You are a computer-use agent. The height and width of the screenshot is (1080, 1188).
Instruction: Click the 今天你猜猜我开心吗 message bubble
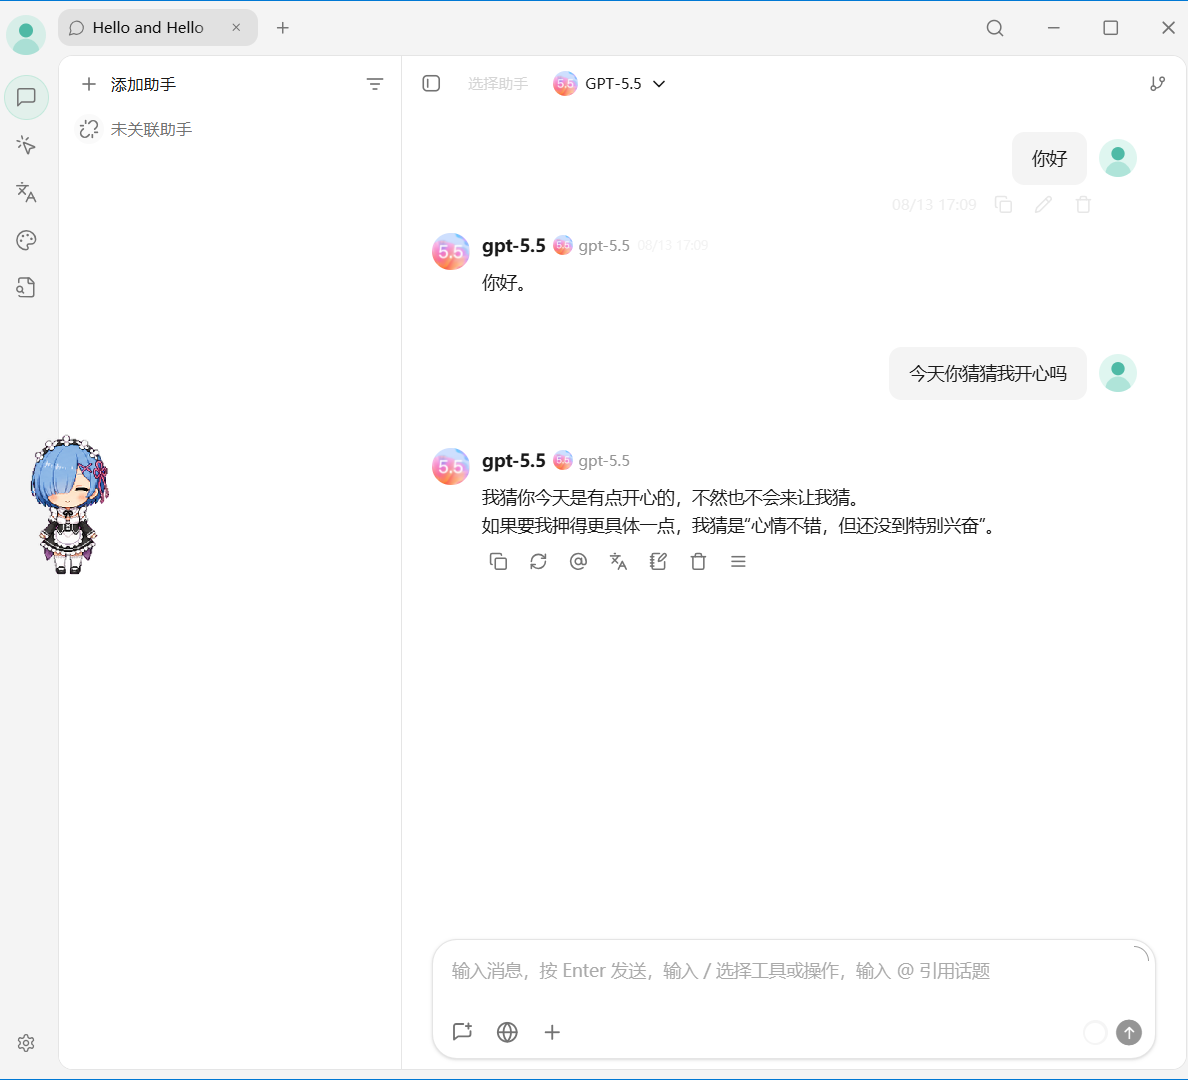(x=988, y=374)
